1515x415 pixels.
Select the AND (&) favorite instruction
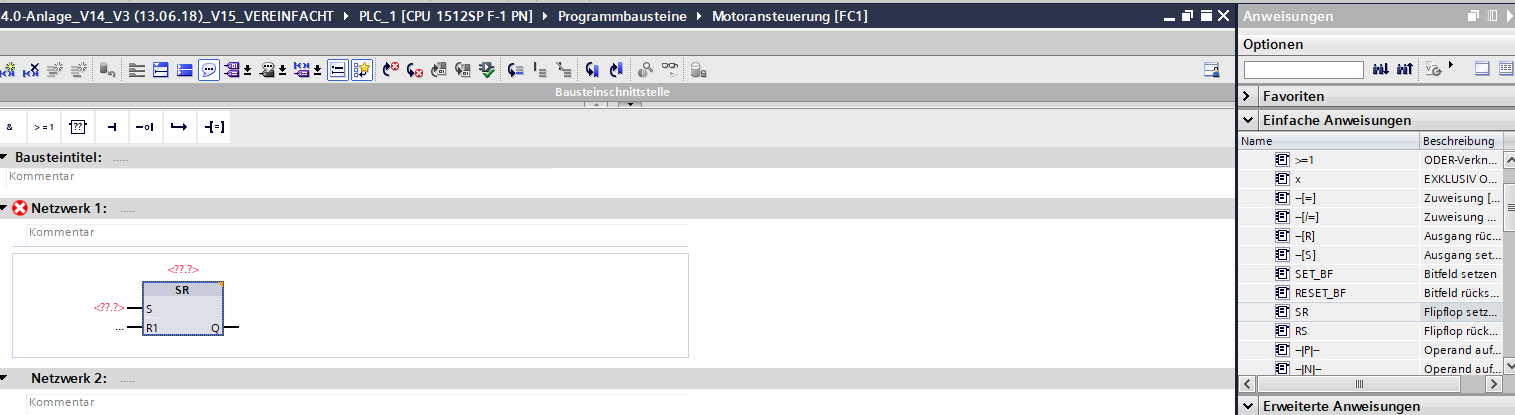[10, 127]
